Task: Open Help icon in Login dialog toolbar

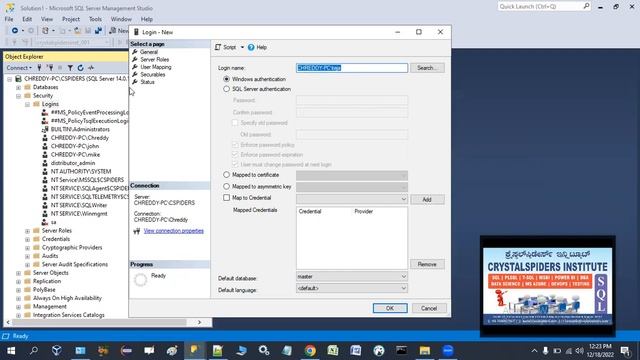Action: click(251, 47)
